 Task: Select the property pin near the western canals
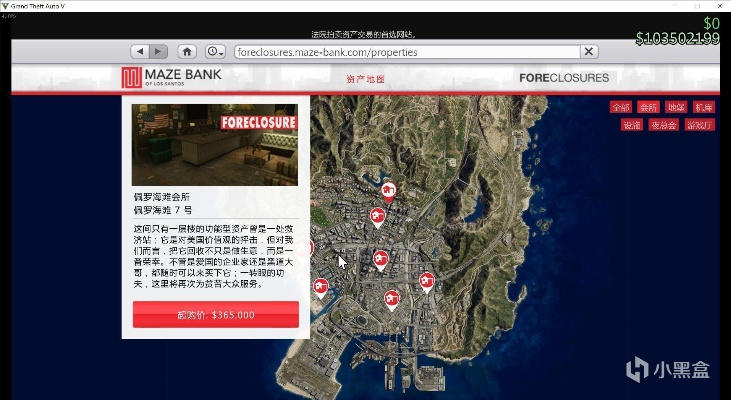320,288
